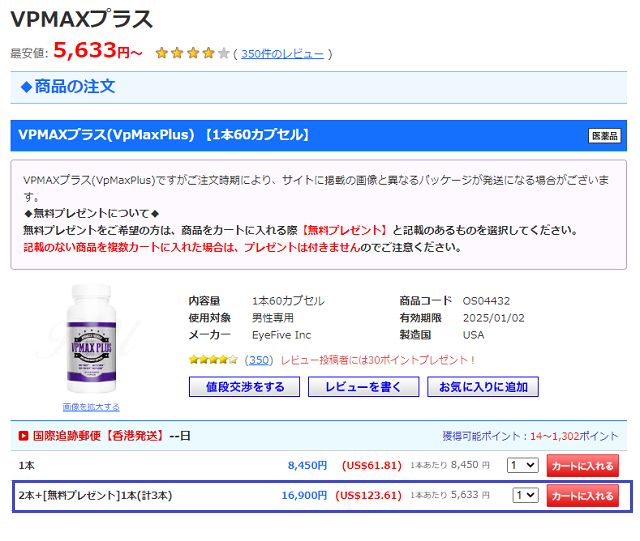Click maker name EyeFive Inc
This screenshot has height=541, width=640.
point(281,335)
